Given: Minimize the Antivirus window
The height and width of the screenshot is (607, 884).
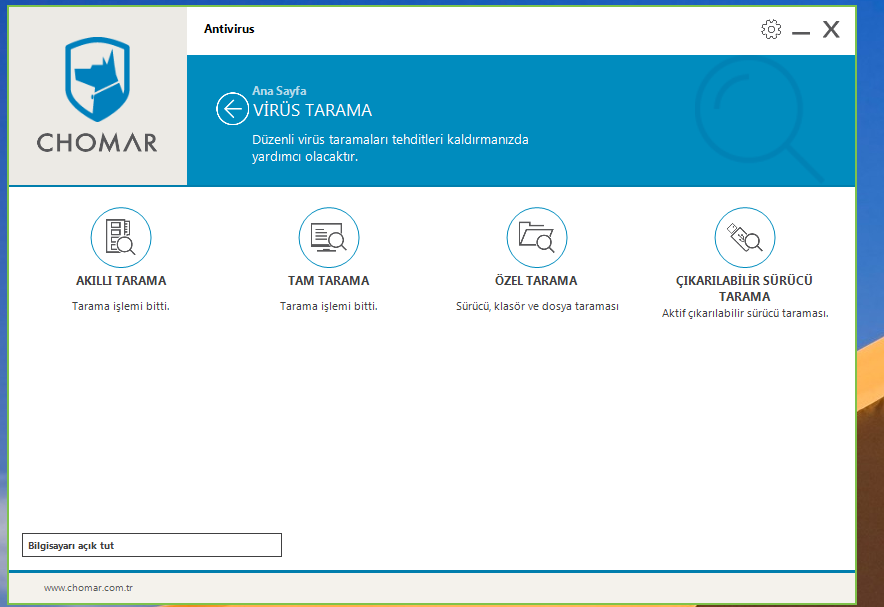Looking at the screenshot, I should 801,33.
